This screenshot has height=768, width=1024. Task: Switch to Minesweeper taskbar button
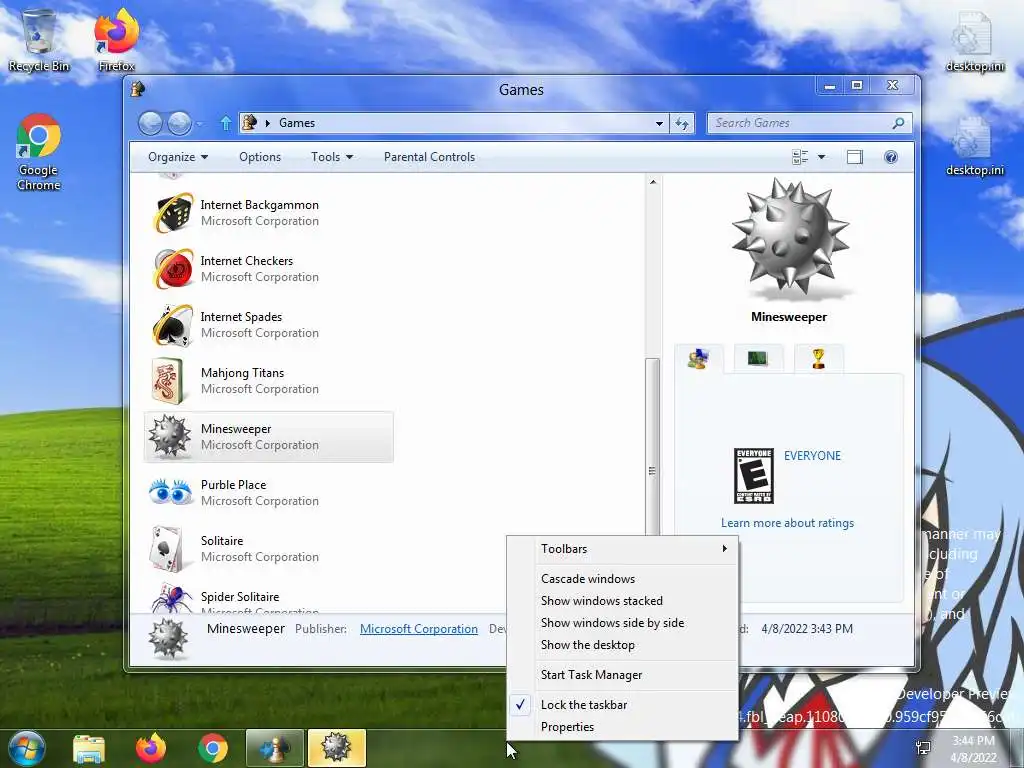pos(336,748)
